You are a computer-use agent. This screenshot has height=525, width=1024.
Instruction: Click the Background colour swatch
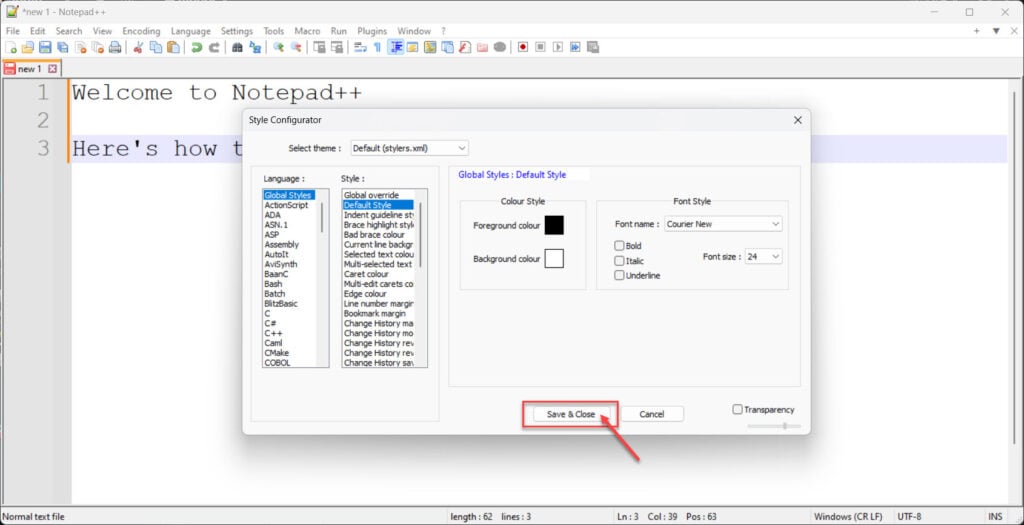click(x=554, y=259)
